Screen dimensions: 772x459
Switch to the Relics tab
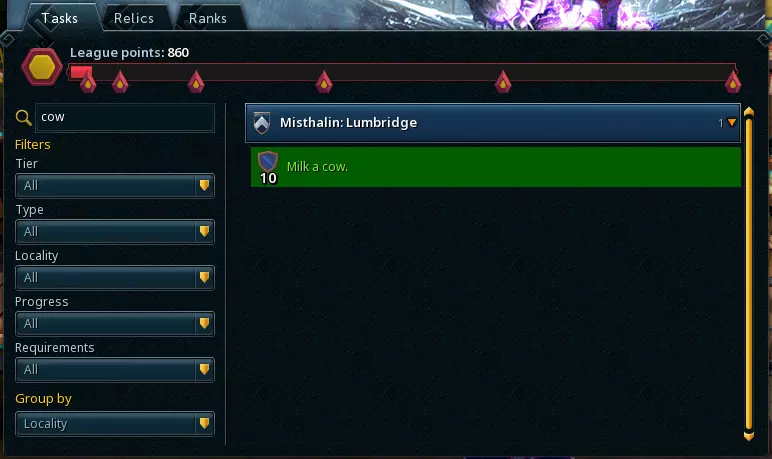coord(134,18)
